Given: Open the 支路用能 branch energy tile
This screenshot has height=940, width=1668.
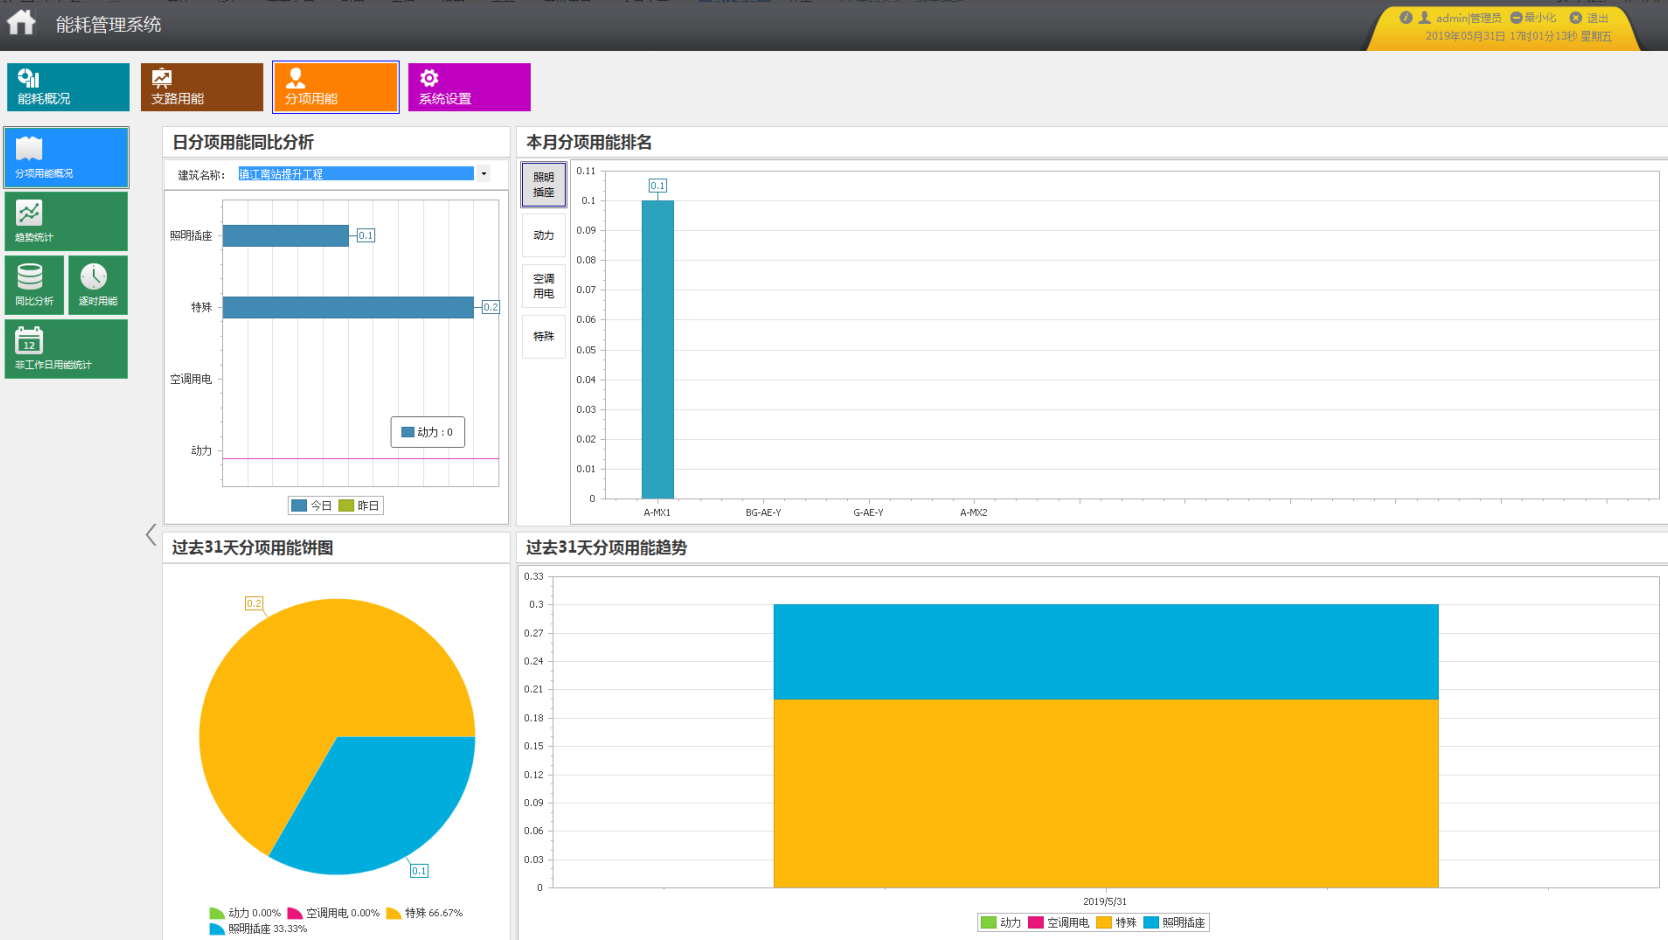Looking at the screenshot, I should (202, 87).
